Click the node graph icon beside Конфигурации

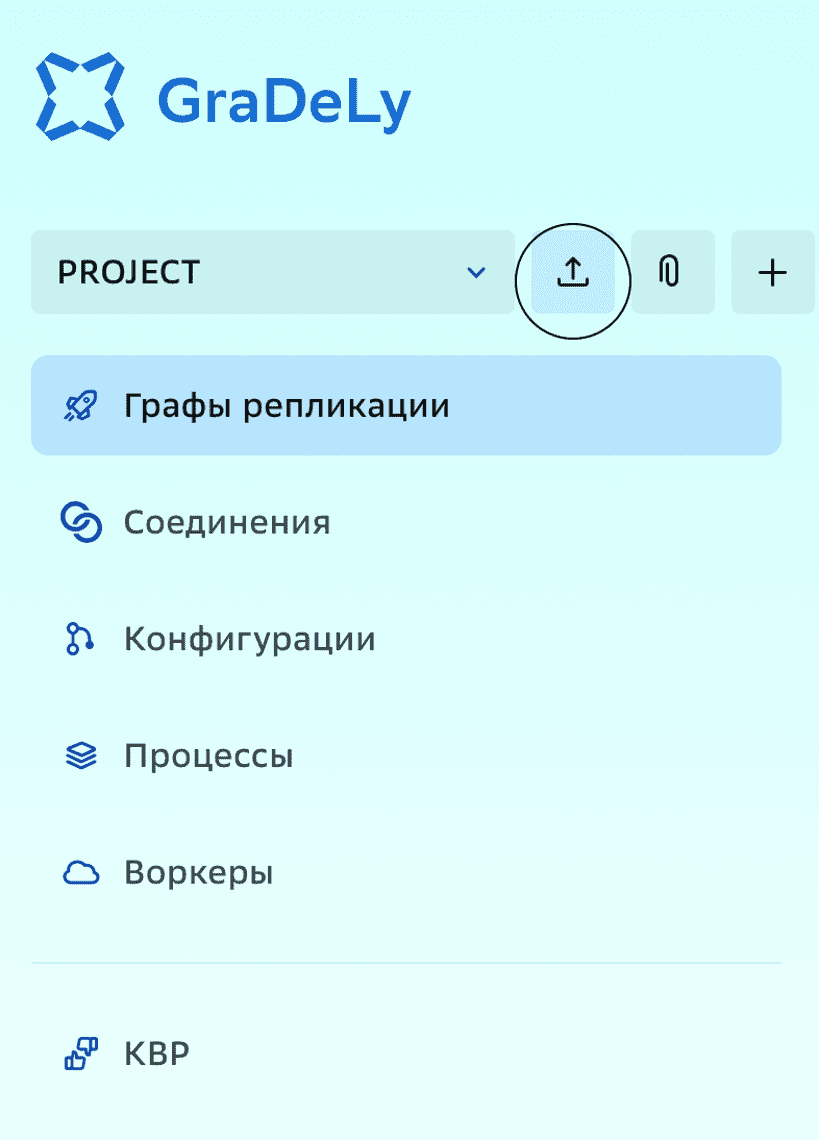click(x=80, y=638)
